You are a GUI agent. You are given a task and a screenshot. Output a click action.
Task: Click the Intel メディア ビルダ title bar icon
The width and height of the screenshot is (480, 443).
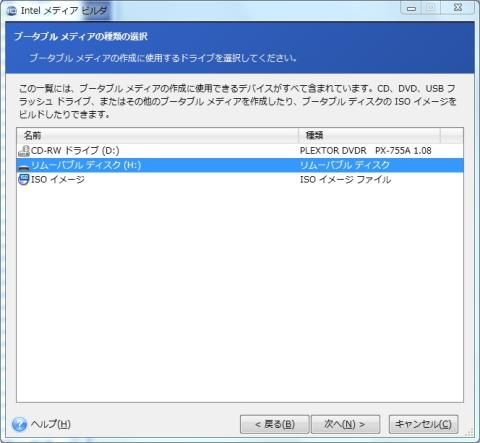point(12,11)
